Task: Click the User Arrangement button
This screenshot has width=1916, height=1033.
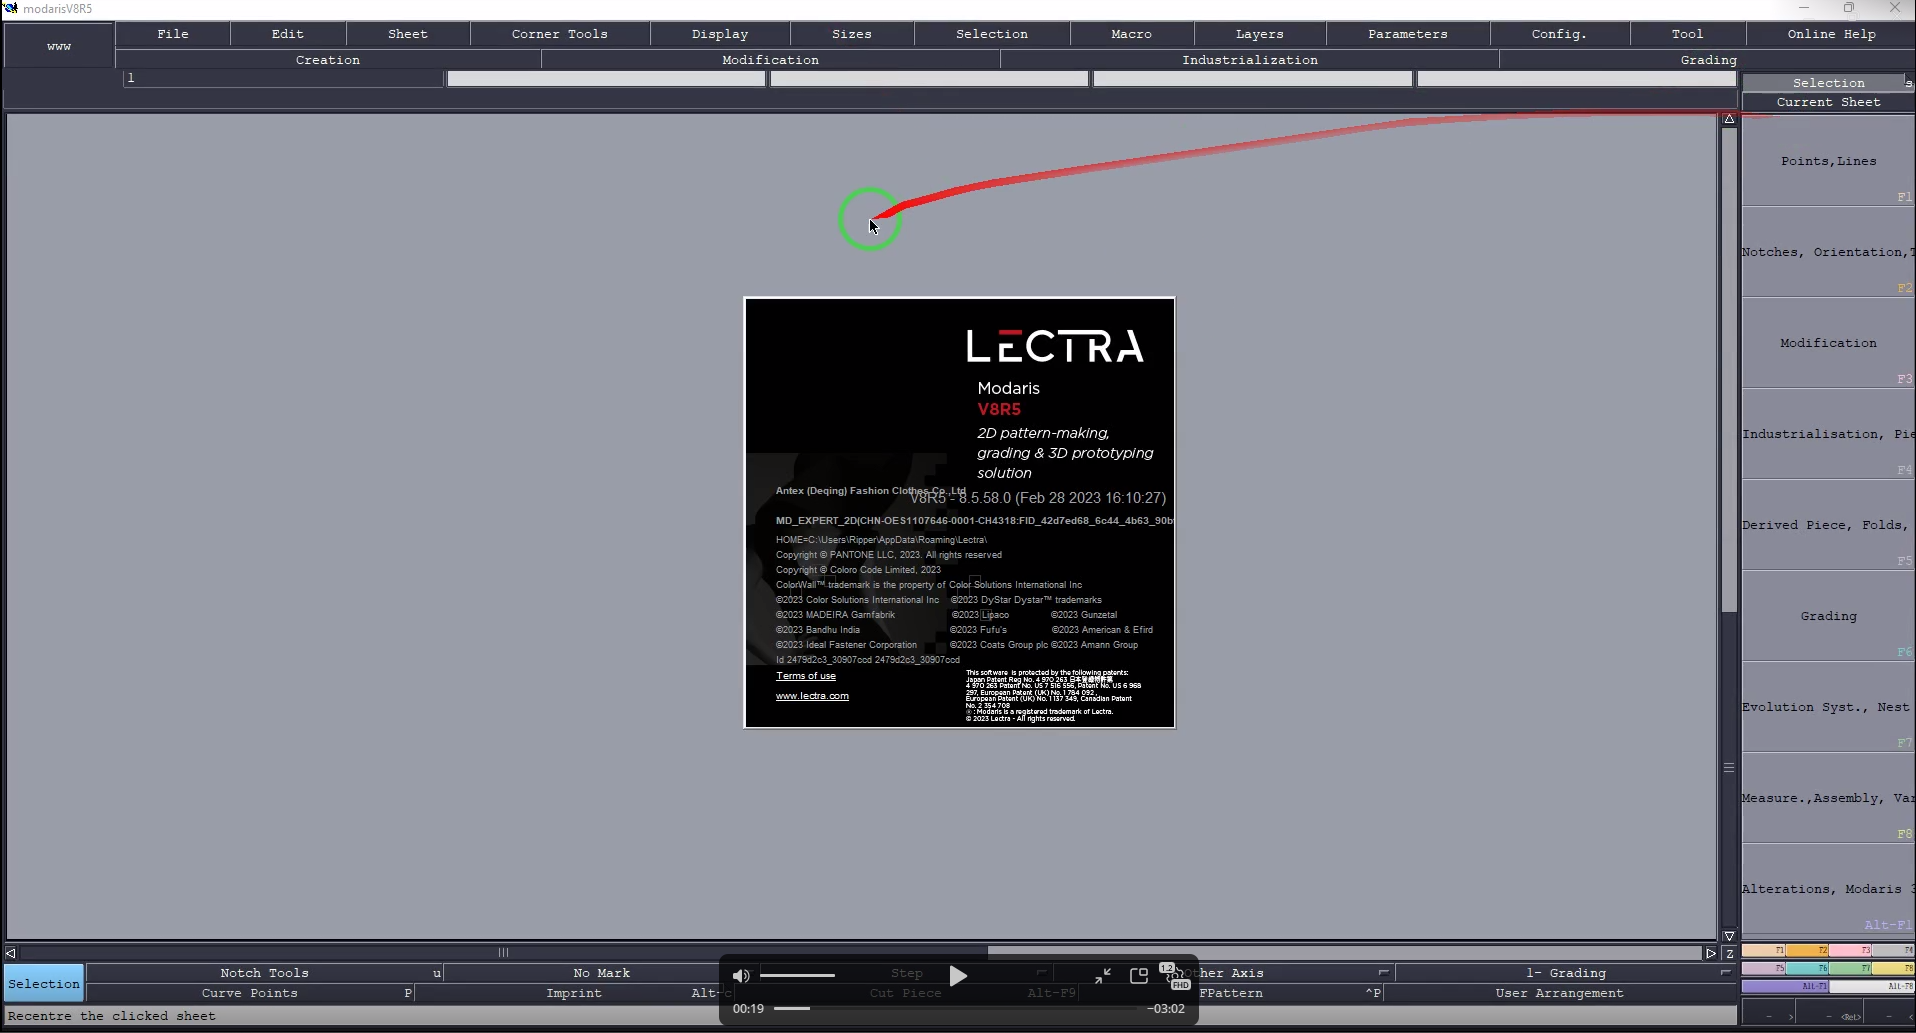Action: pyautogui.click(x=1560, y=993)
